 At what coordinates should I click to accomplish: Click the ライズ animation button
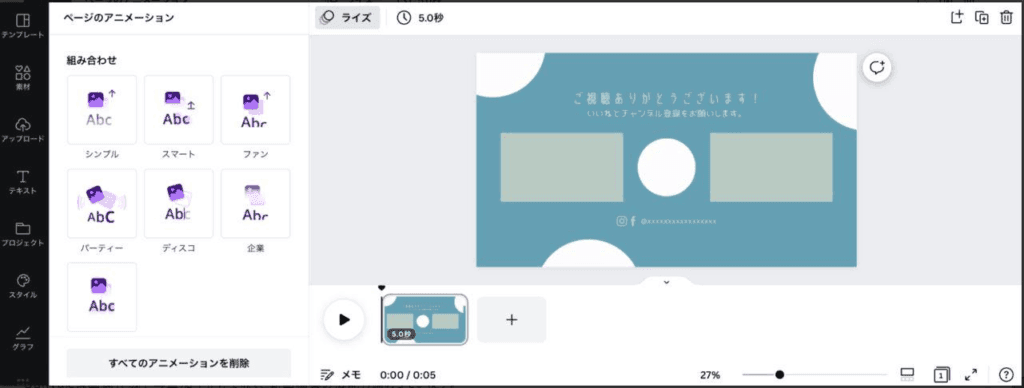(347, 18)
